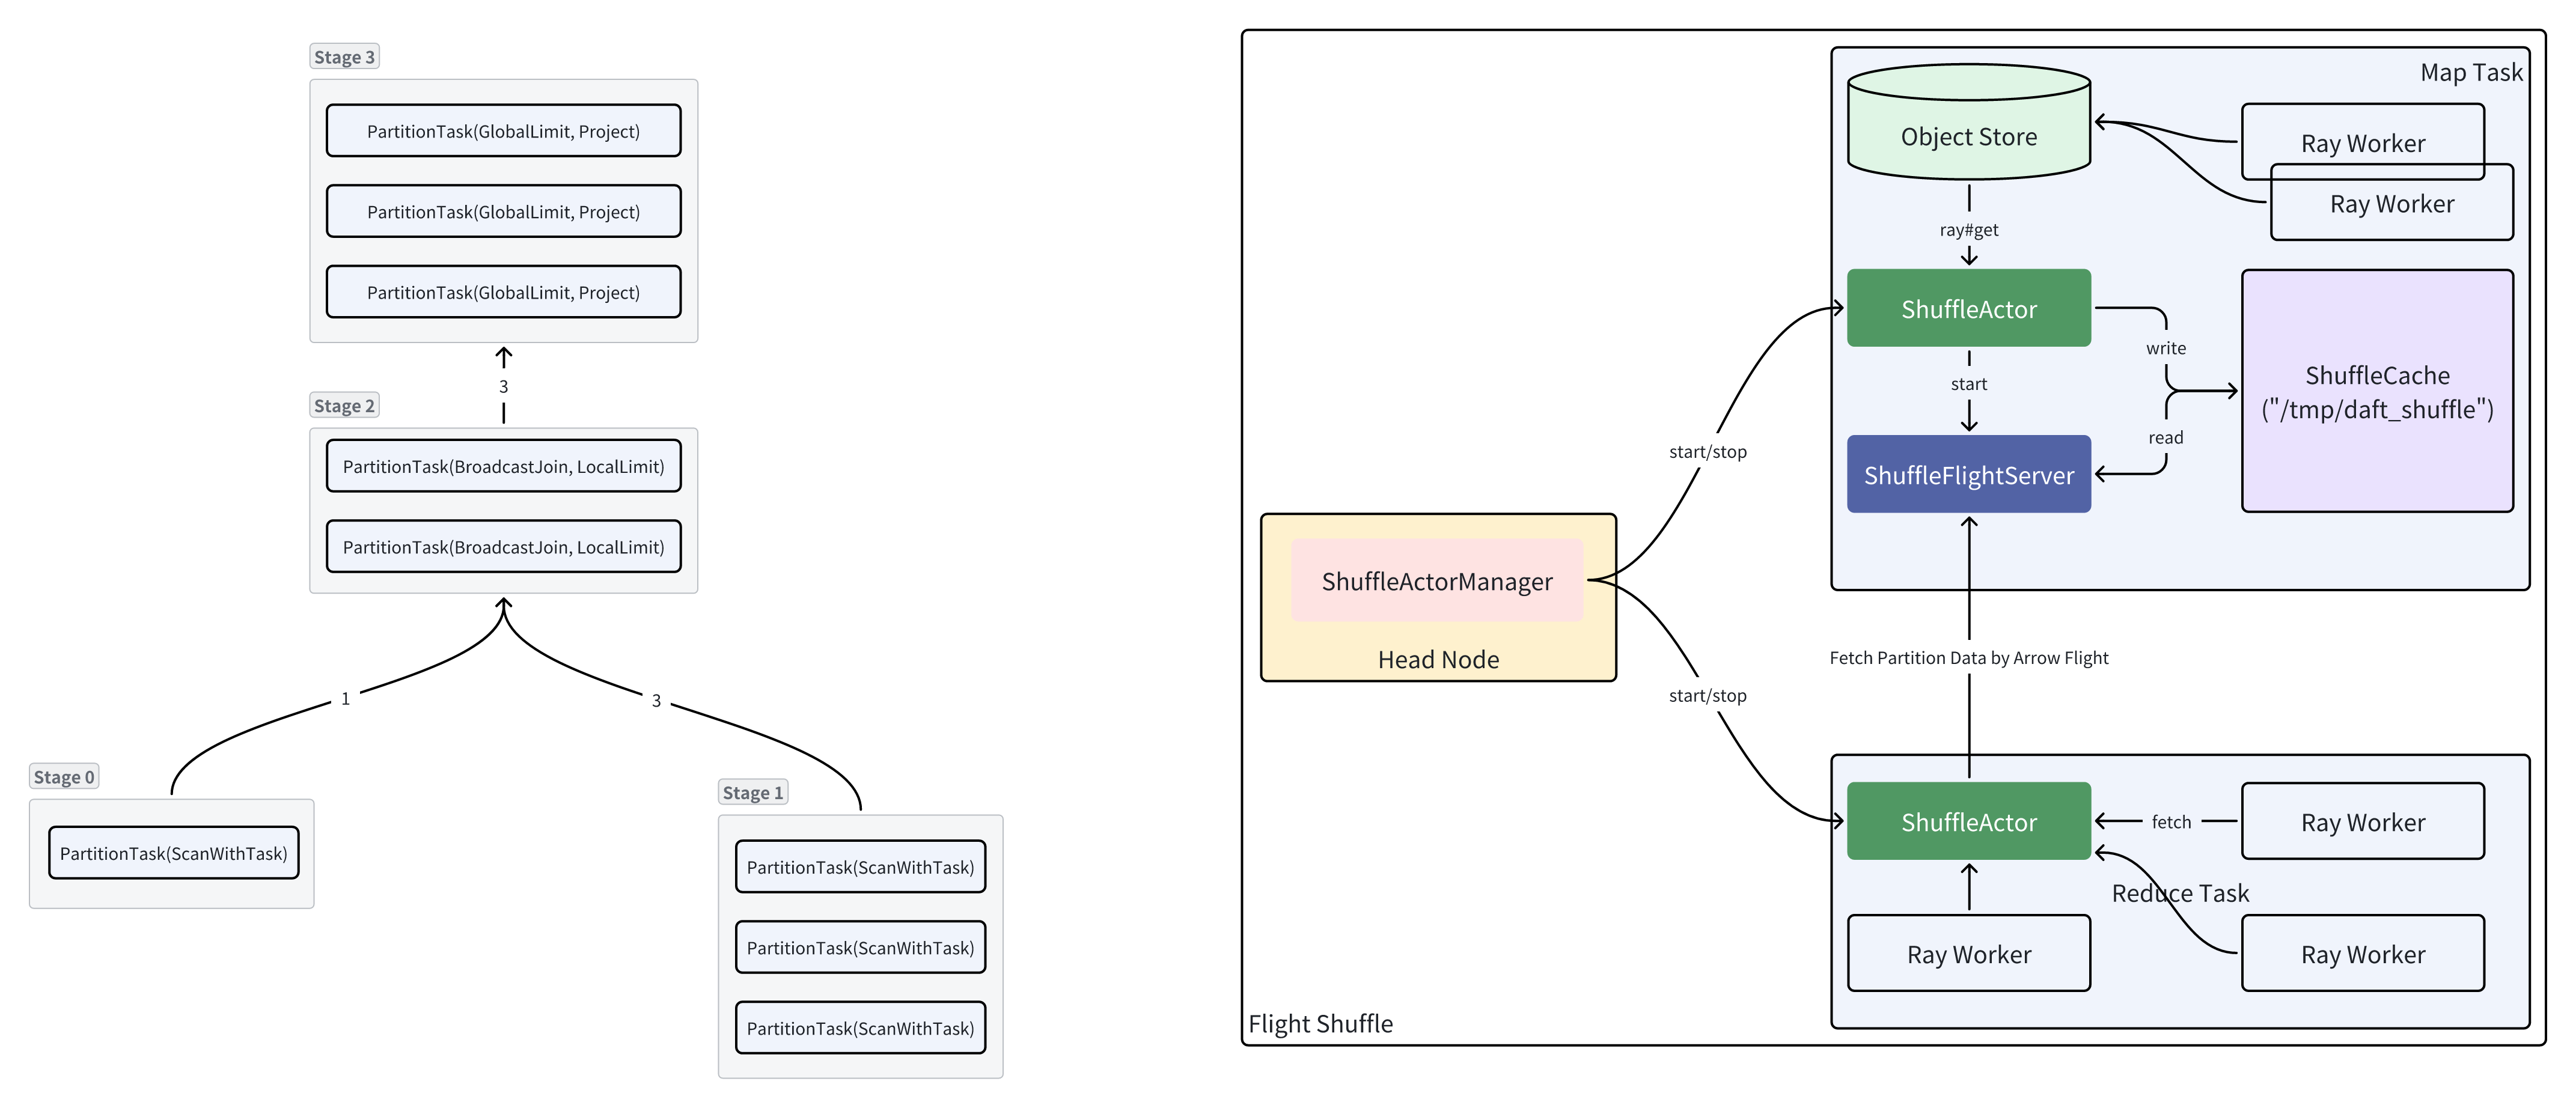
Task: Select the ShuffleActorManager pink node
Action: tap(1436, 581)
